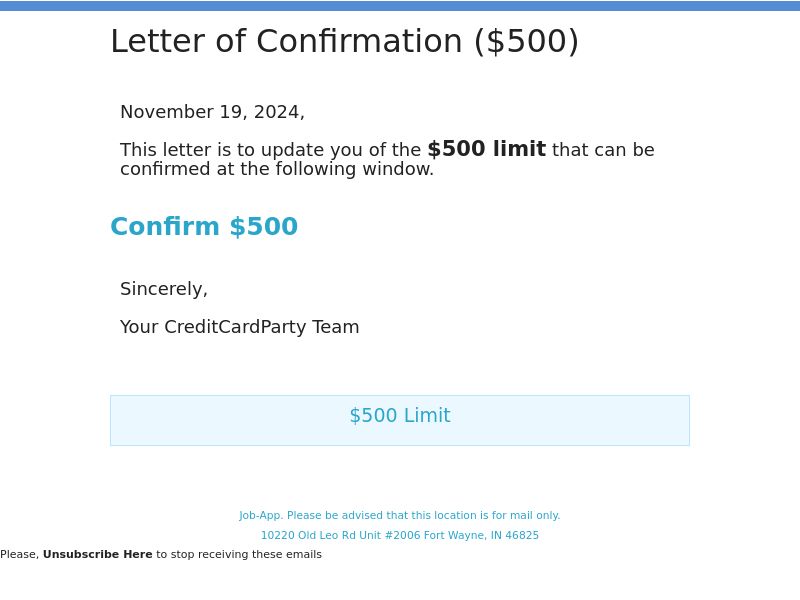Click the word Please in the footer
This screenshot has width=800, height=600.
(x=19, y=555)
